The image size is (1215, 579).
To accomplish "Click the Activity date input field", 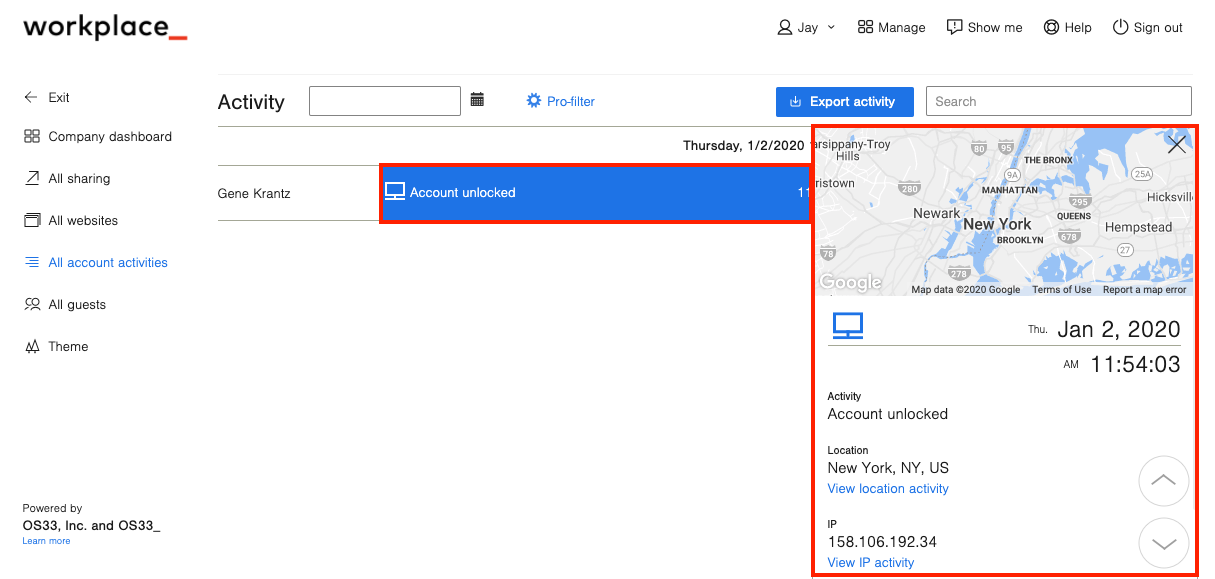I will (x=385, y=101).
